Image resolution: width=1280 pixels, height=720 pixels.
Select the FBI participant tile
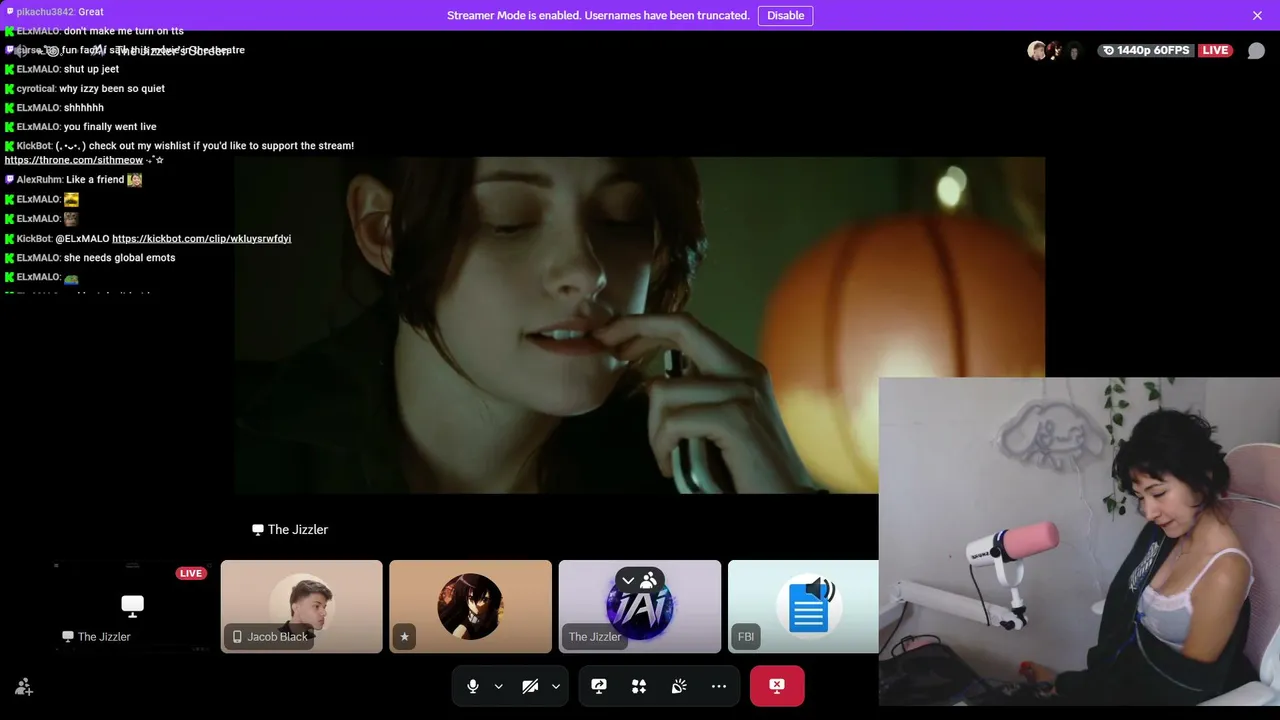(803, 606)
